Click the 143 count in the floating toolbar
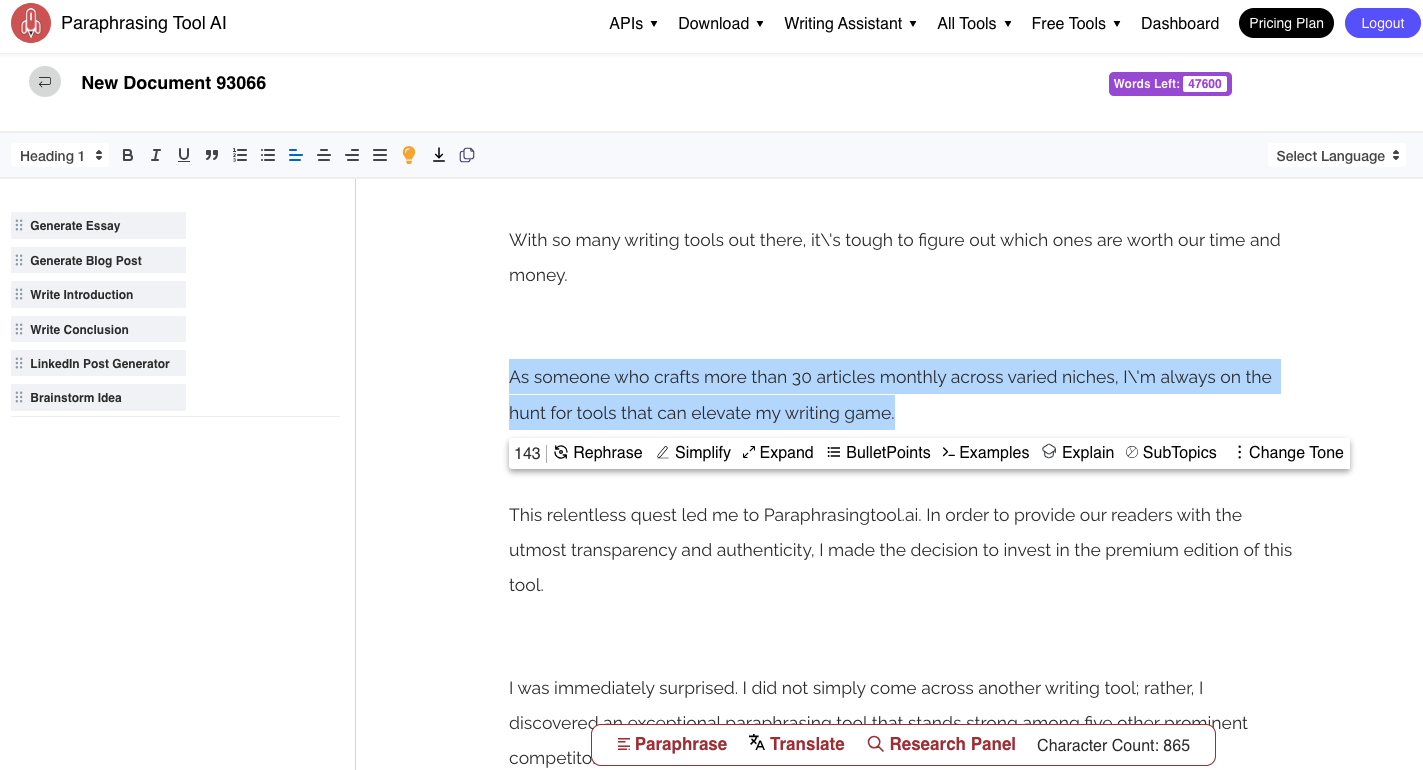Viewport: 1423px width, 770px height. click(527, 453)
